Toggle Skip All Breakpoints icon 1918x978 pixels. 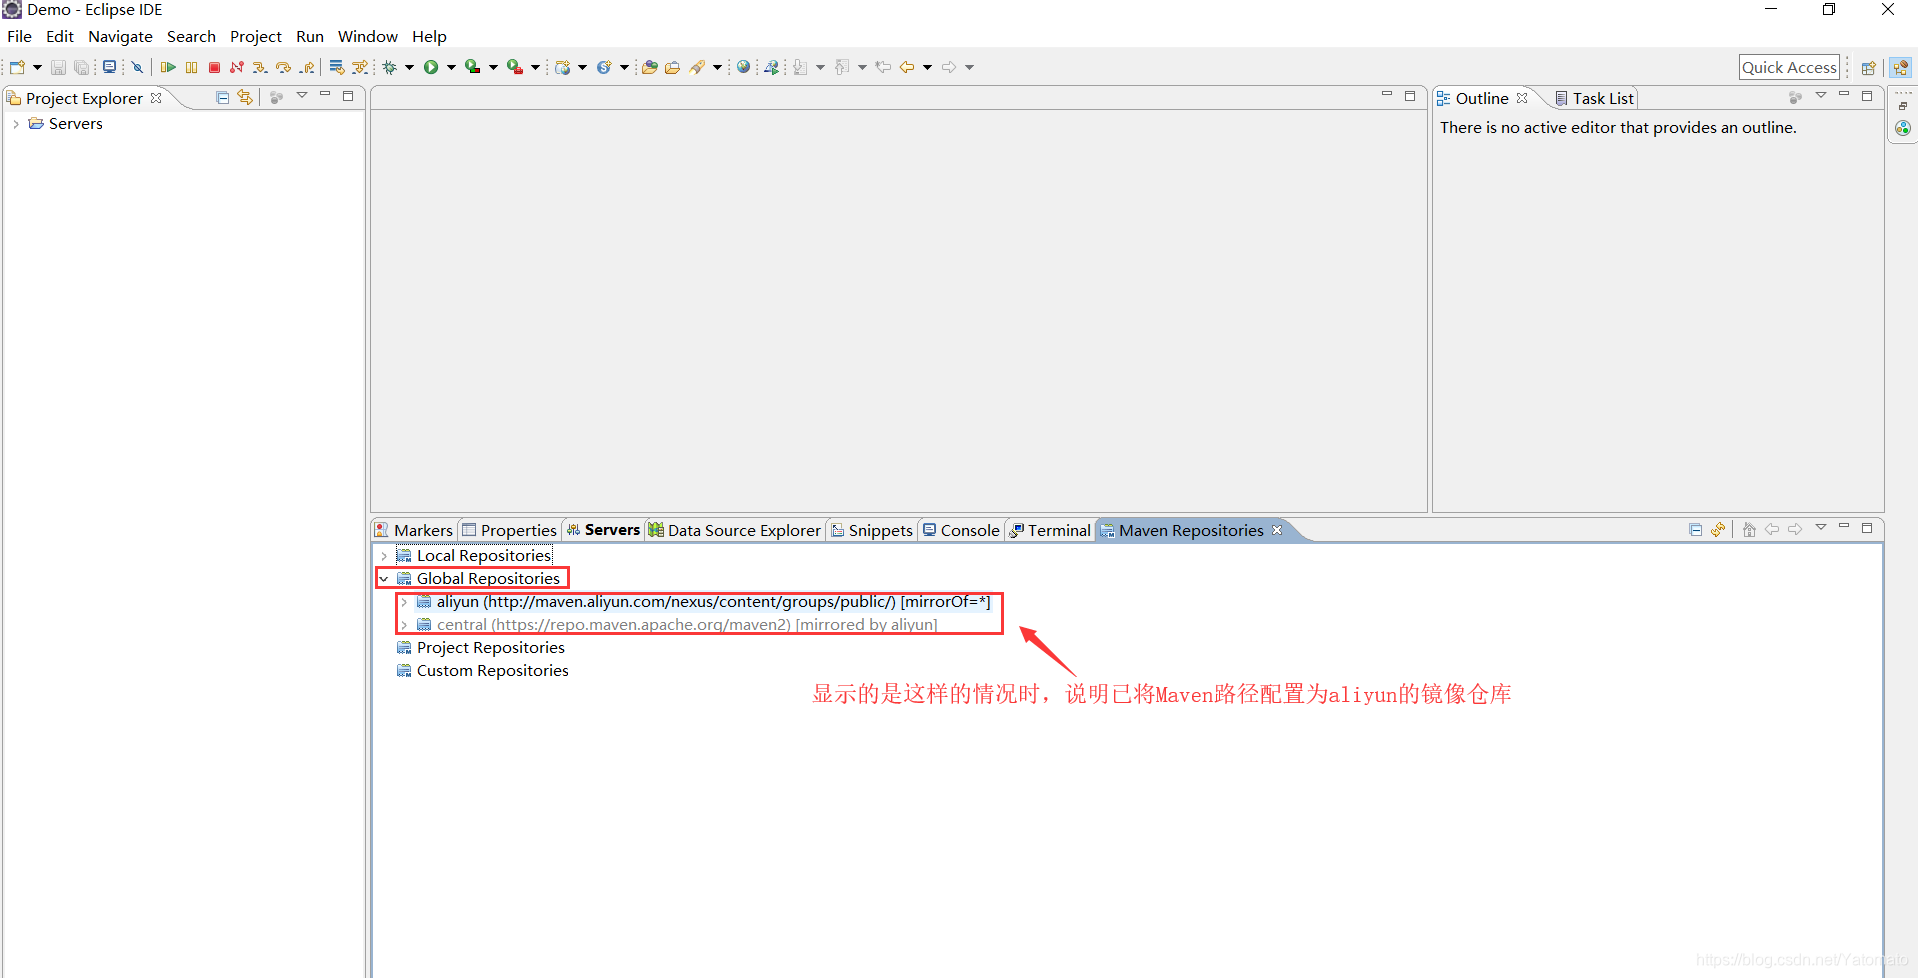(137, 67)
